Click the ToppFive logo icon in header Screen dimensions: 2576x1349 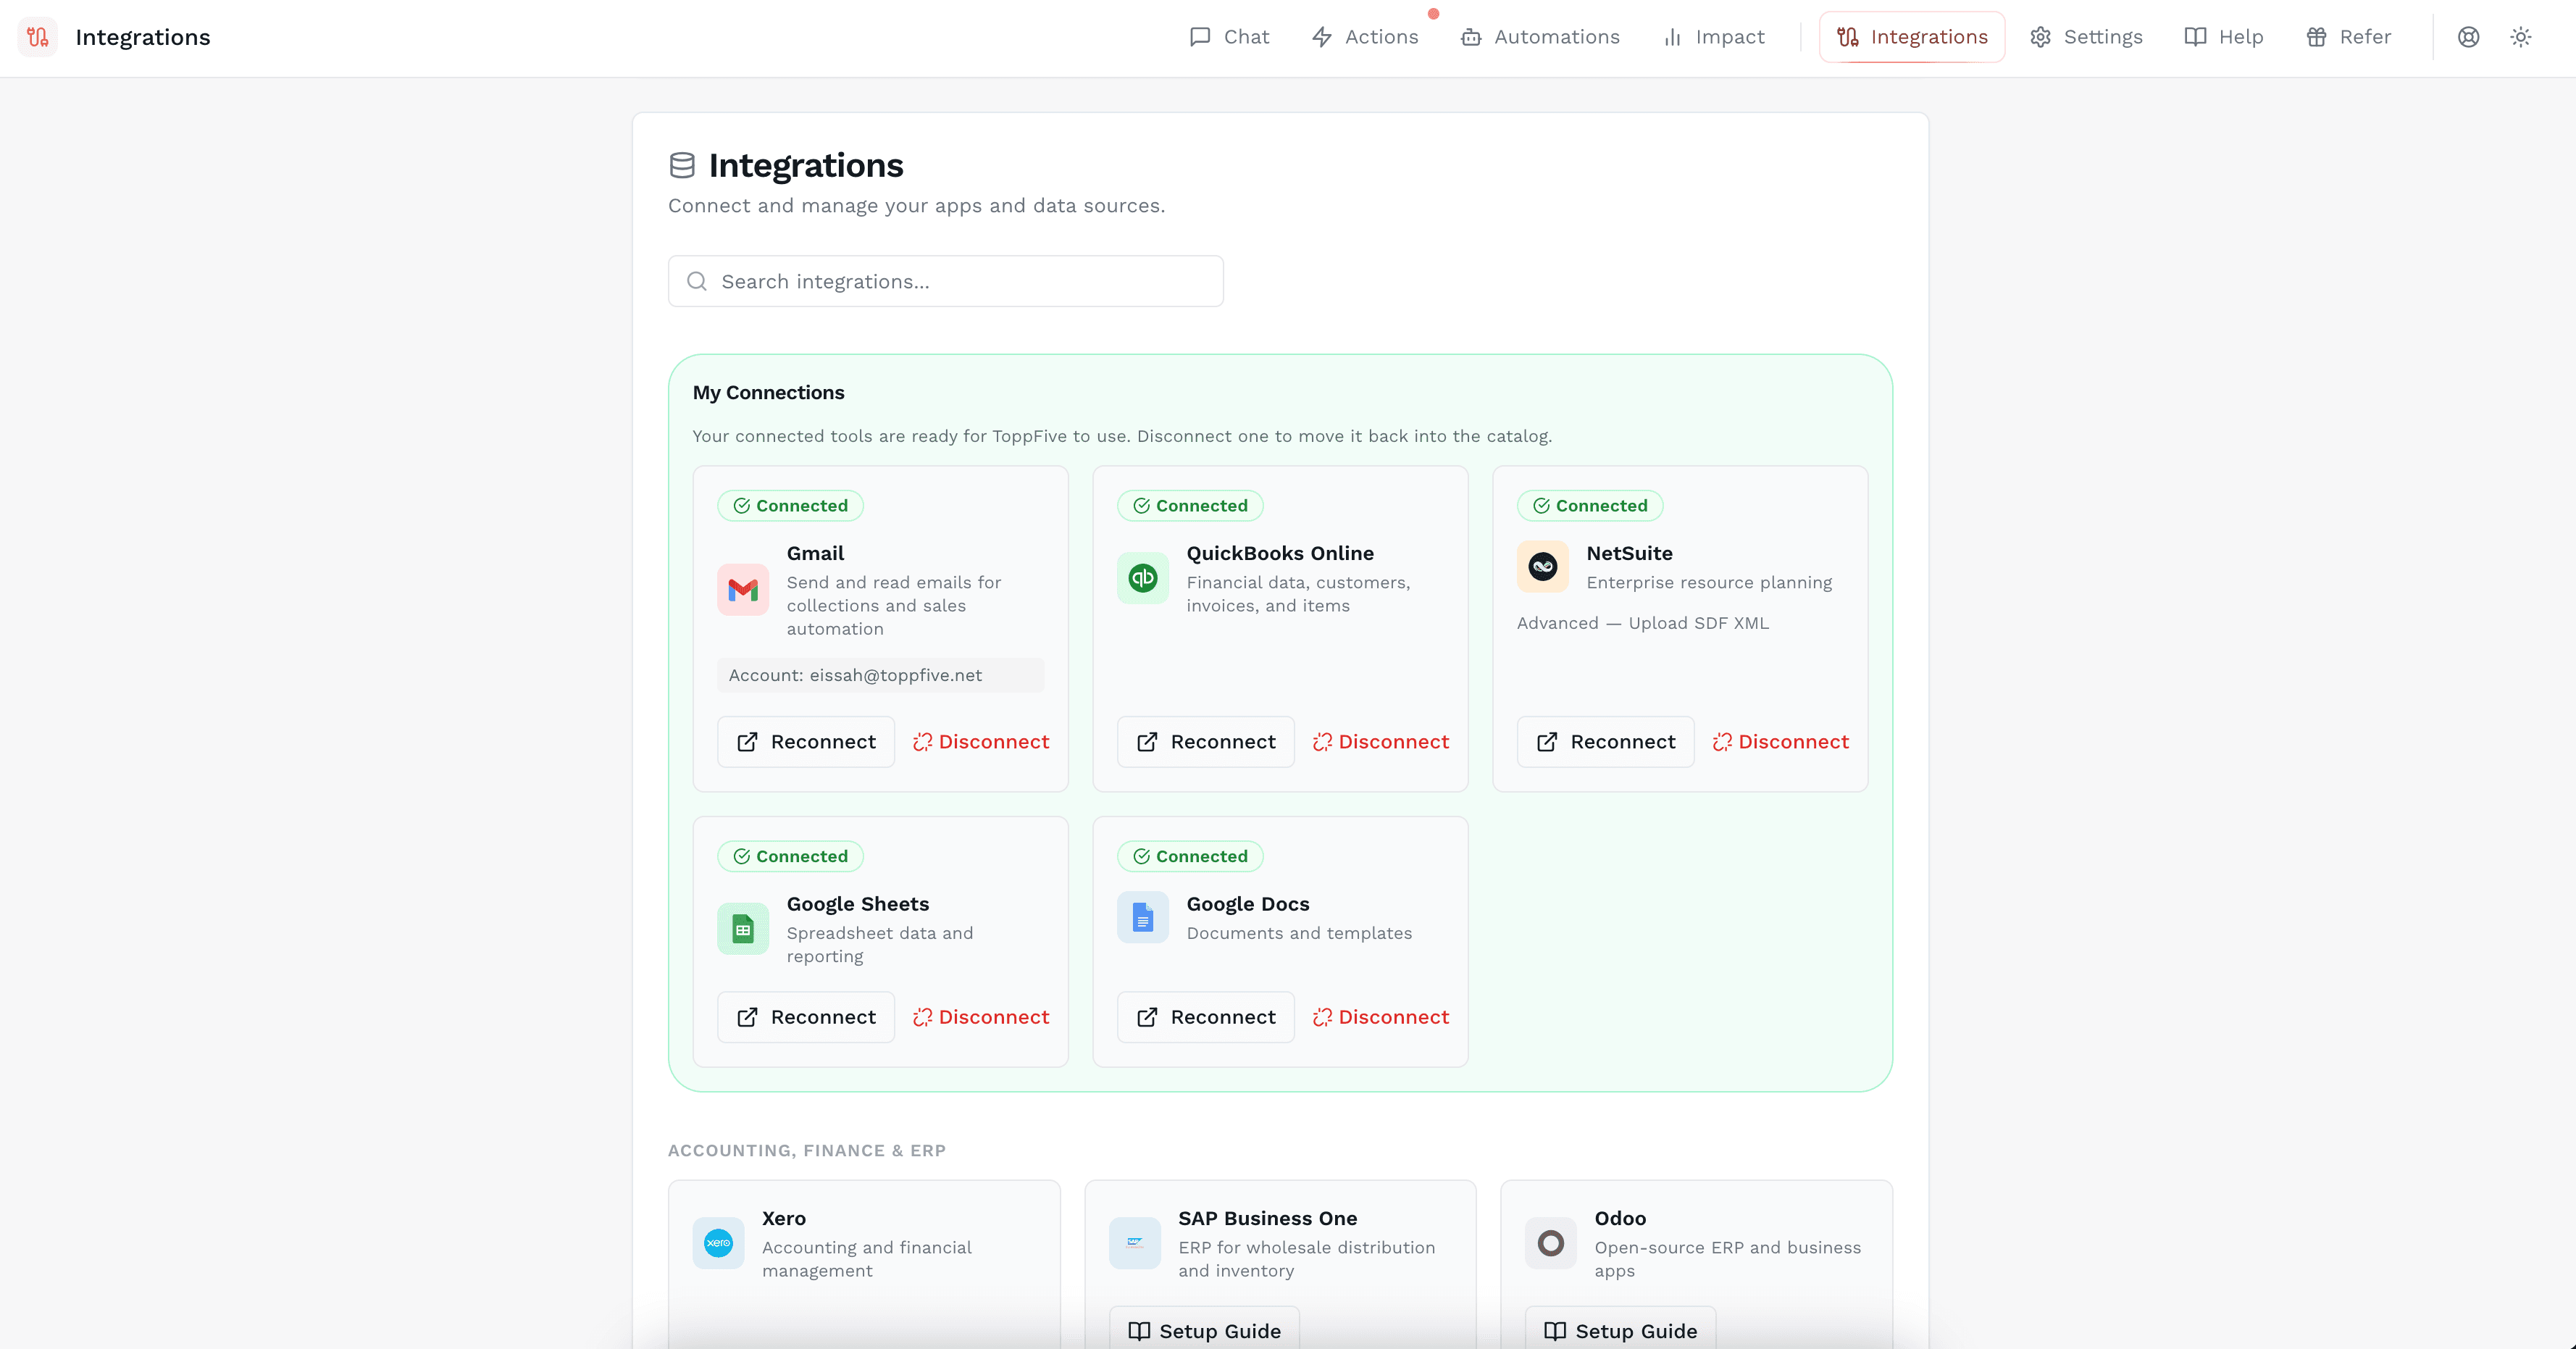pyautogui.click(x=38, y=37)
